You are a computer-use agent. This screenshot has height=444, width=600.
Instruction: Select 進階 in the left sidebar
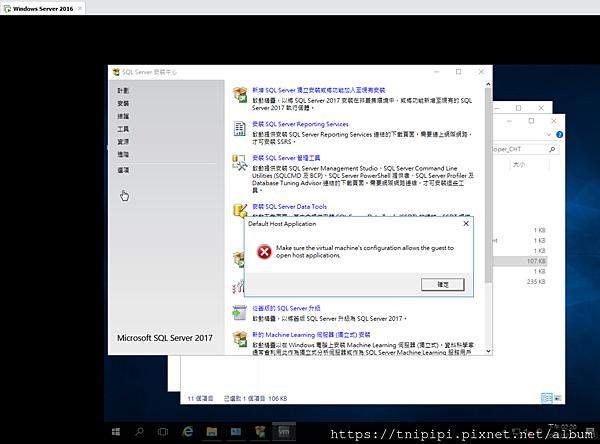(x=123, y=154)
